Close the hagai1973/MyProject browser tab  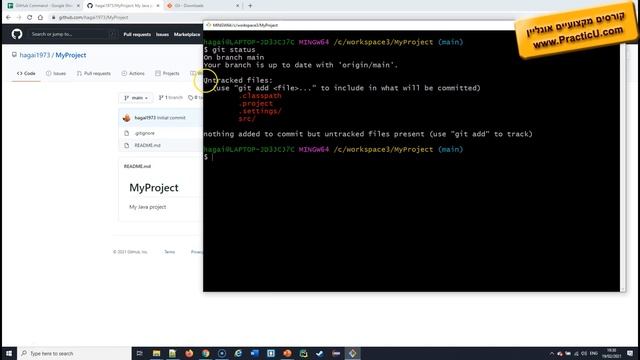point(158,6)
